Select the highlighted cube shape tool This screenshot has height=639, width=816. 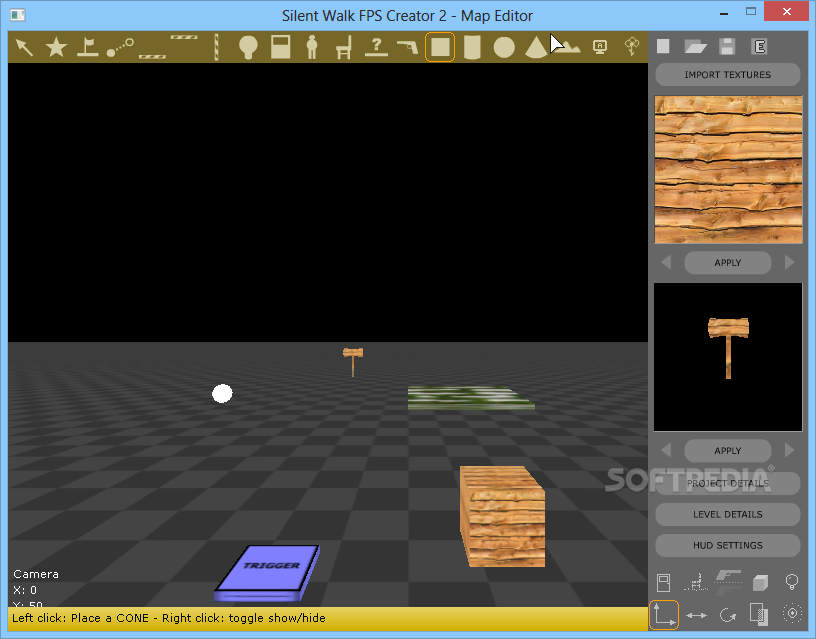440,47
